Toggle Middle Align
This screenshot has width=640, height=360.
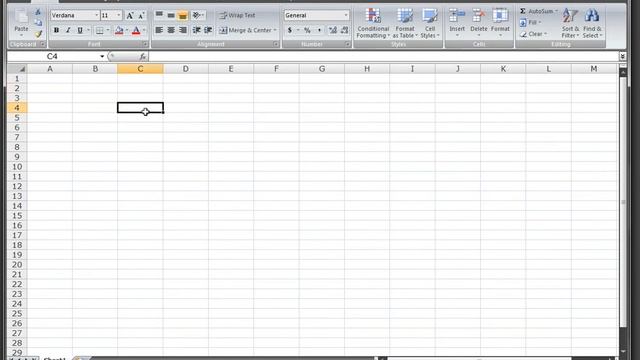[x=171, y=15]
